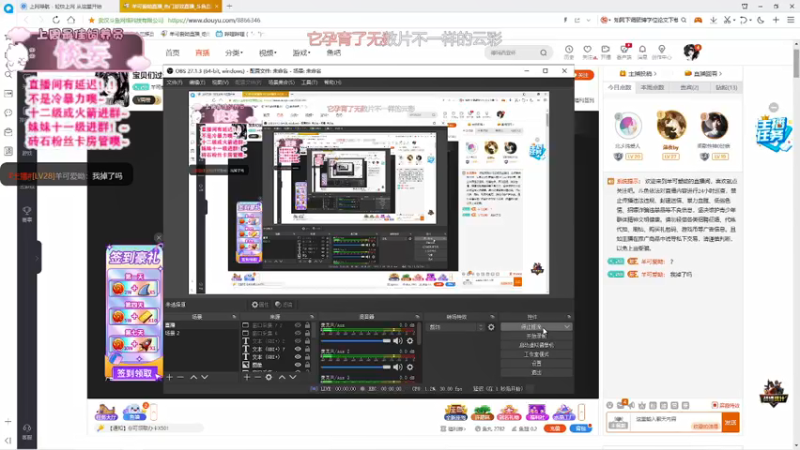Open settings gear of first mixer channel

point(410,340)
